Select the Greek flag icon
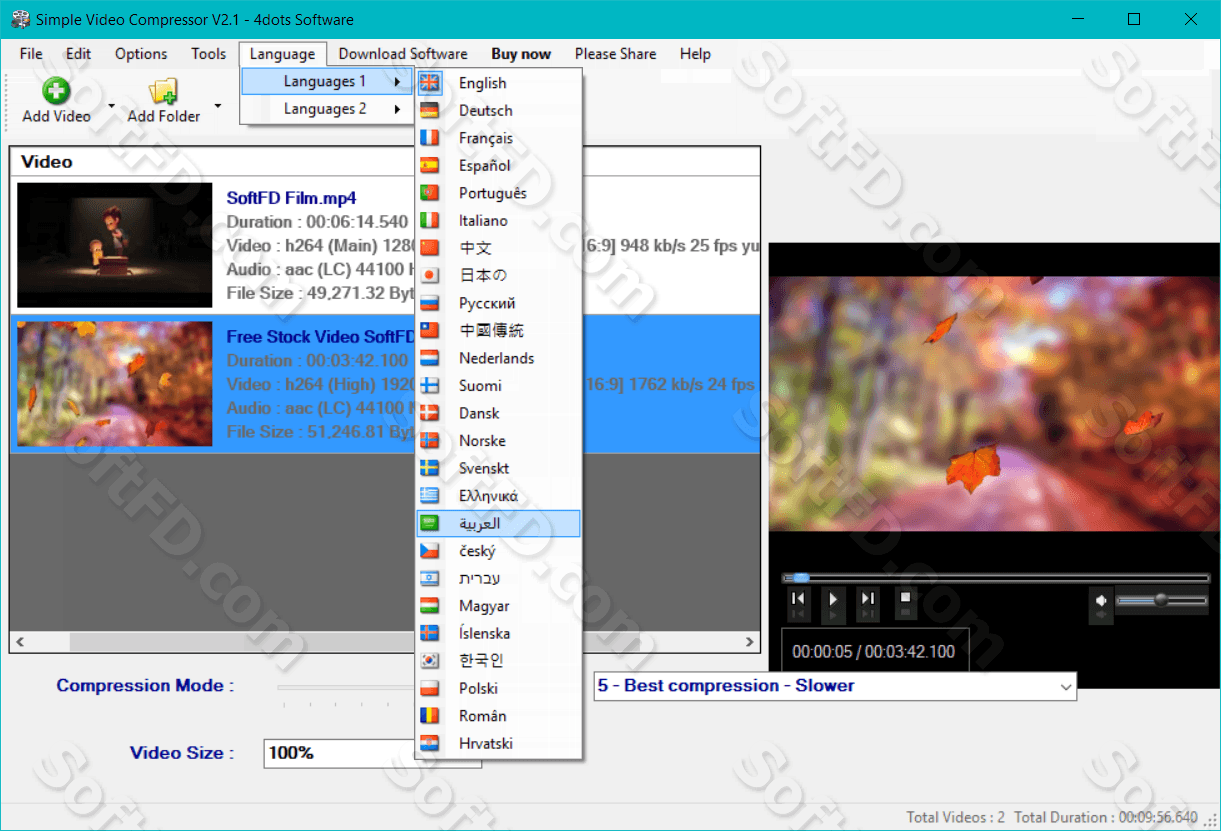Screen dimensions: 1221x831 tap(430, 495)
